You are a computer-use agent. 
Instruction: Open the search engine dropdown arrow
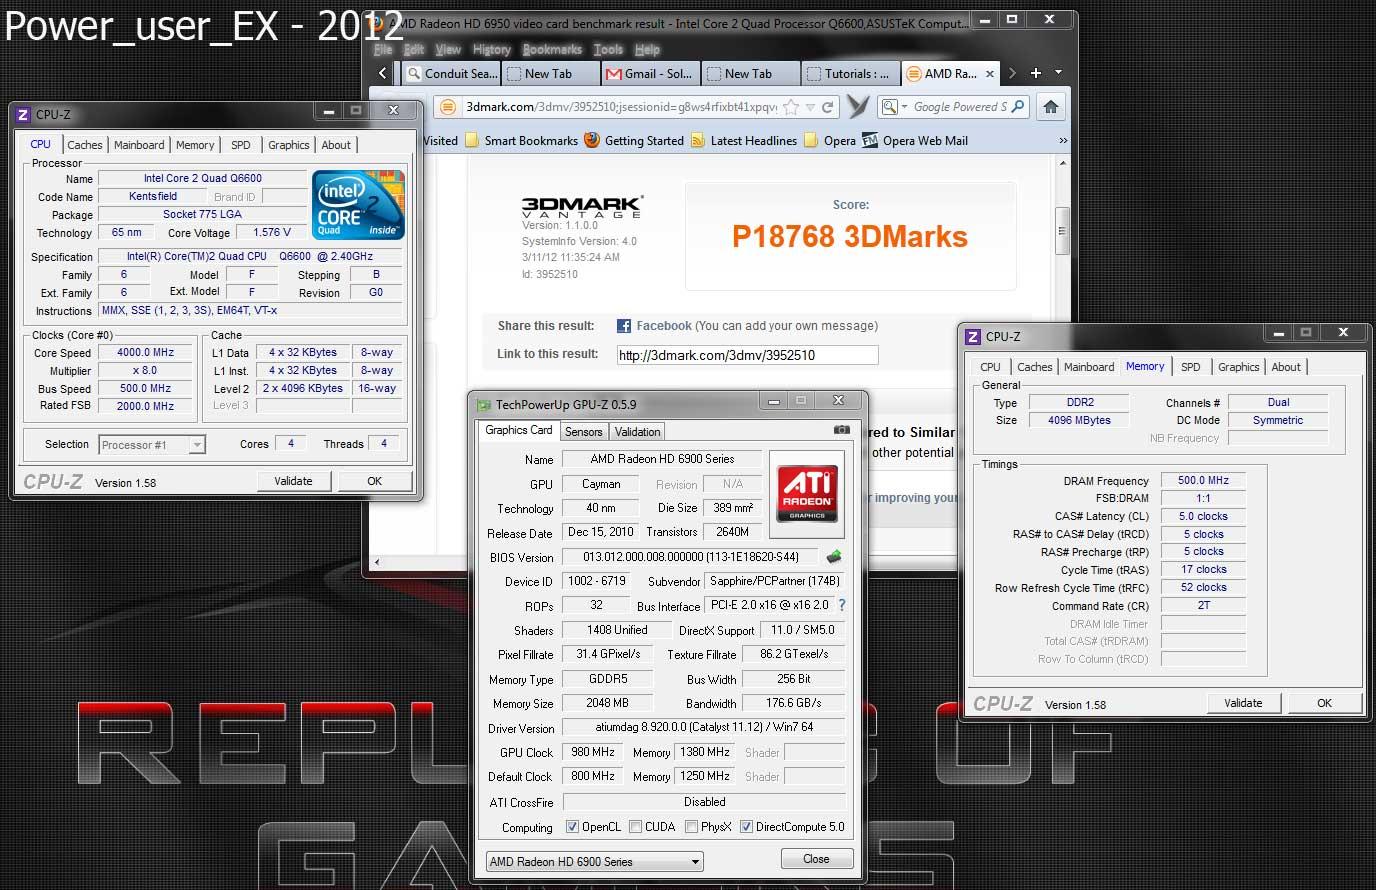904,107
